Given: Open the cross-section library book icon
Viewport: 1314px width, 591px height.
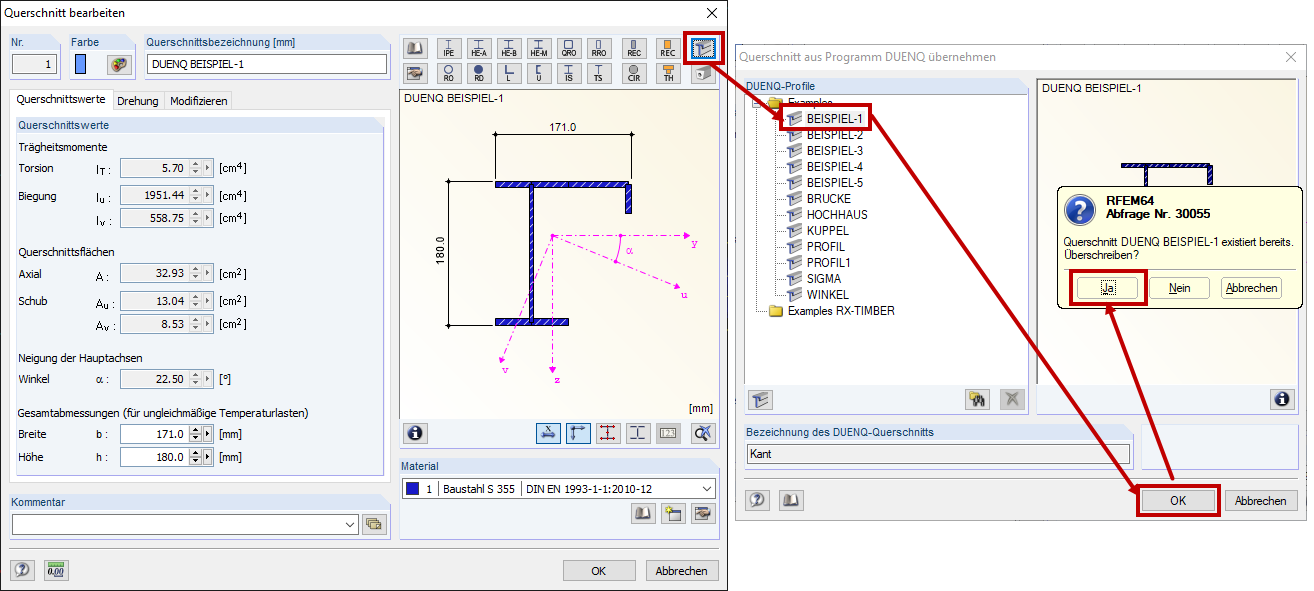Looking at the screenshot, I should tap(415, 48).
